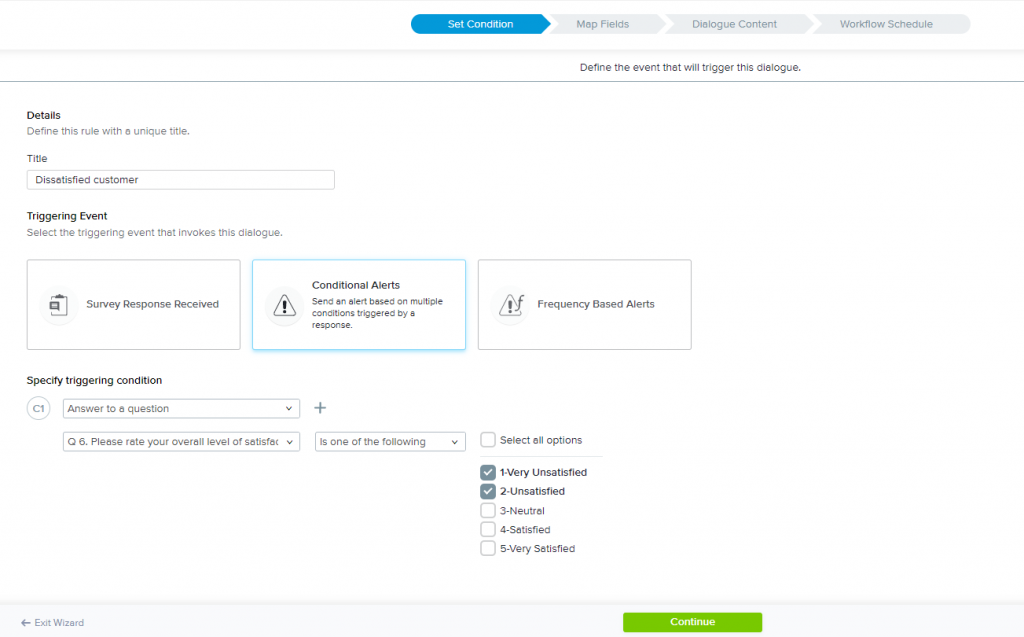Viewport: 1024px width, 637px height.
Task: Uncheck the 1-Very Unsatisfied option
Action: click(x=488, y=472)
